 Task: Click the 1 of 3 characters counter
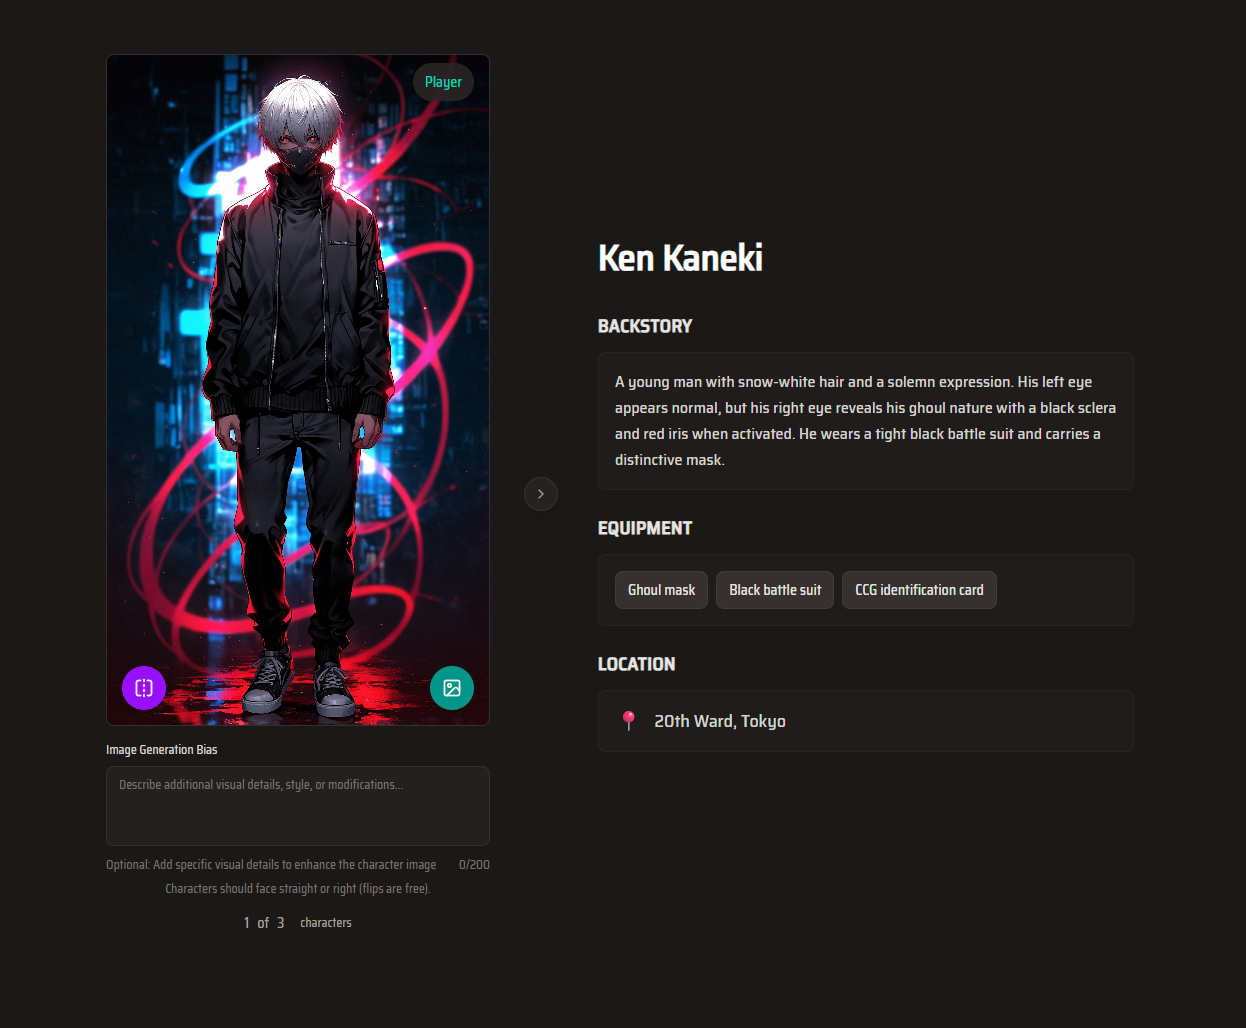(297, 923)
